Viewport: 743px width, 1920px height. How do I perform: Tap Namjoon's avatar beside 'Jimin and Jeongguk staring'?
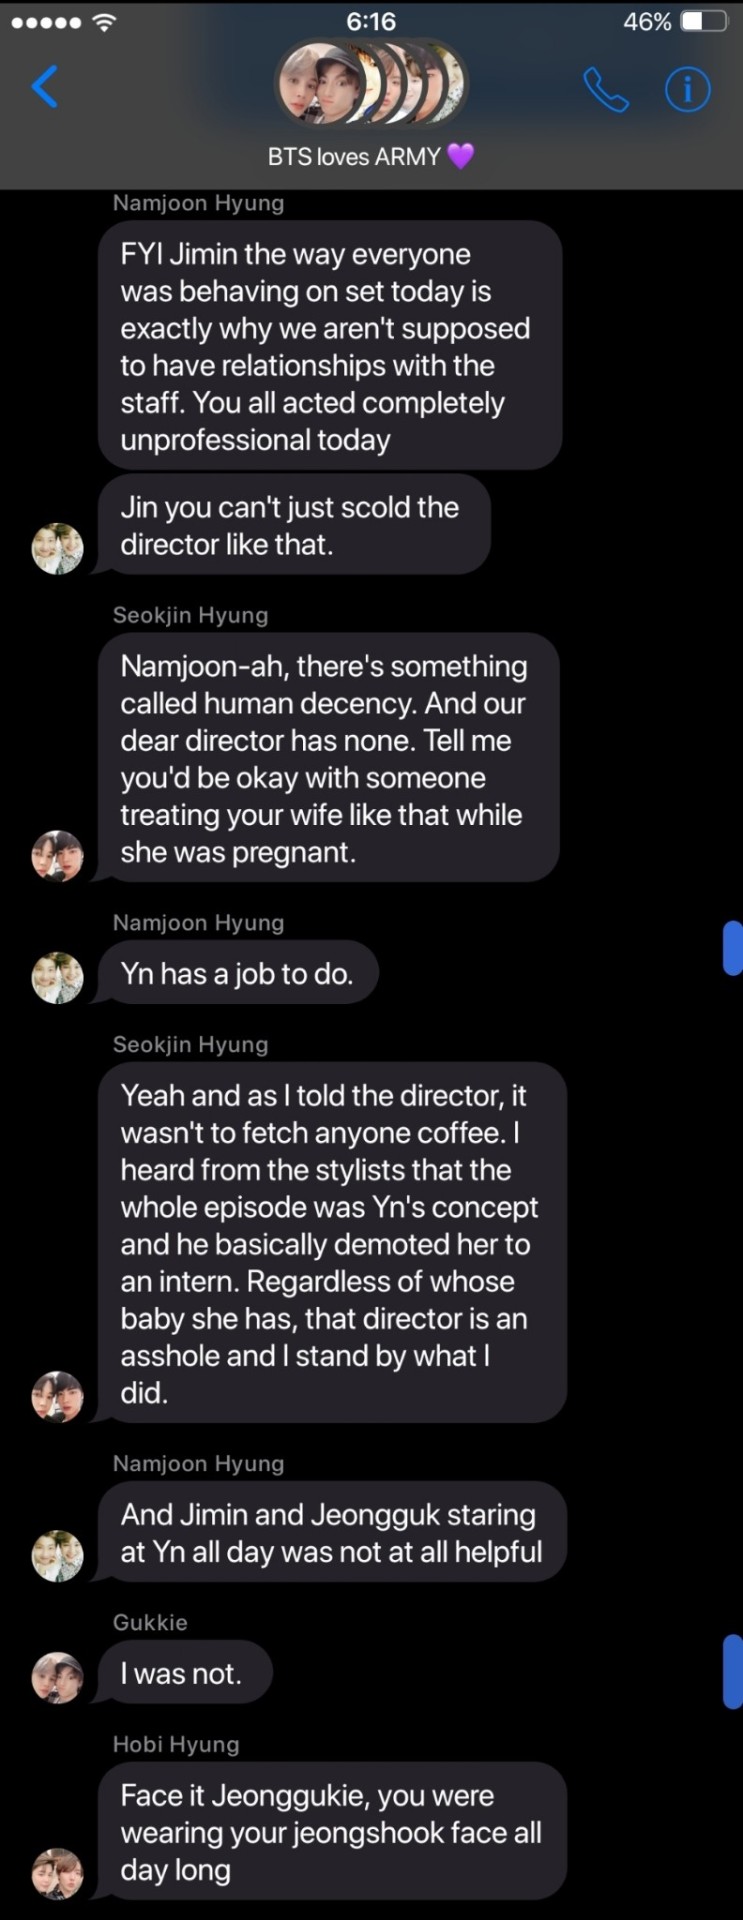point(58,1556)
